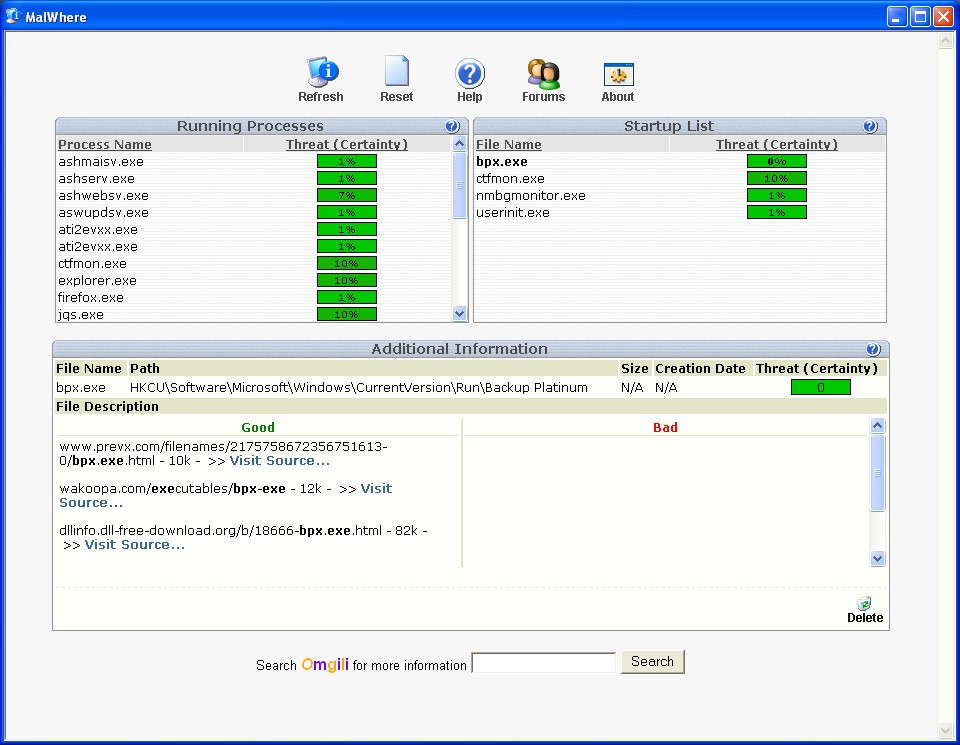
Task: Open the Help question-mark icon
Action: [470, 73]
